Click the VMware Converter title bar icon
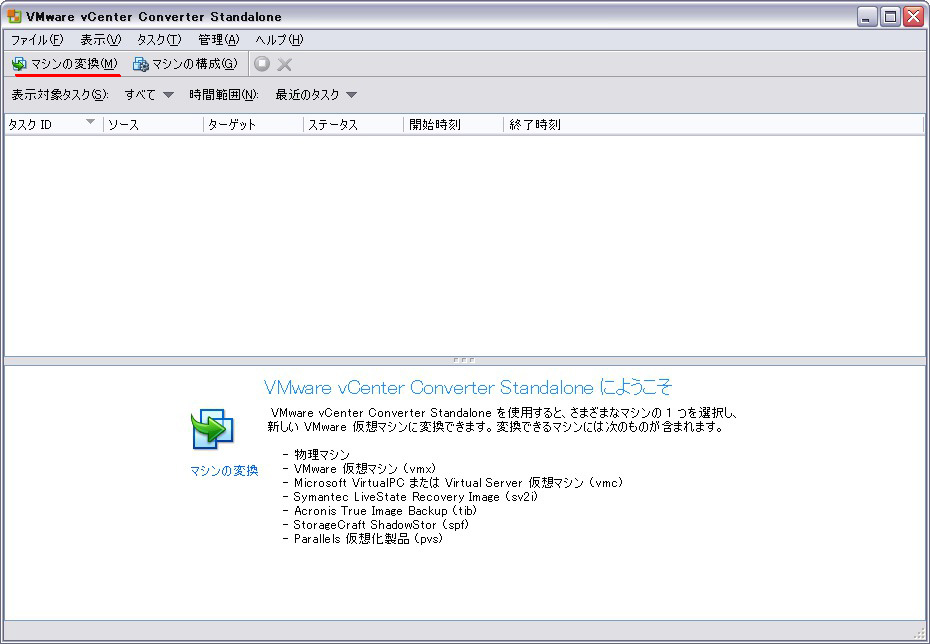Image resolution: width=930 pixels, height=644 pixels. (x=14, y=16)
